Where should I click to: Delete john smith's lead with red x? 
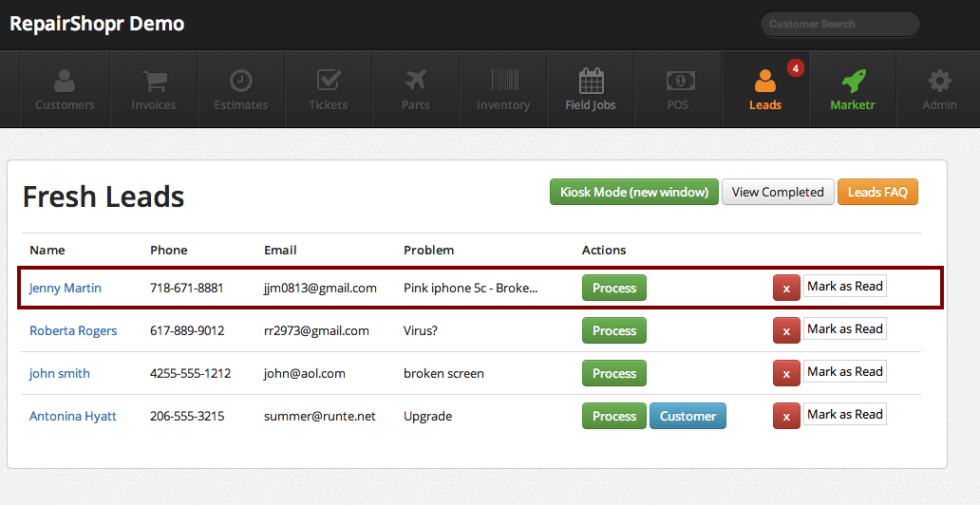tap(786, 374)
